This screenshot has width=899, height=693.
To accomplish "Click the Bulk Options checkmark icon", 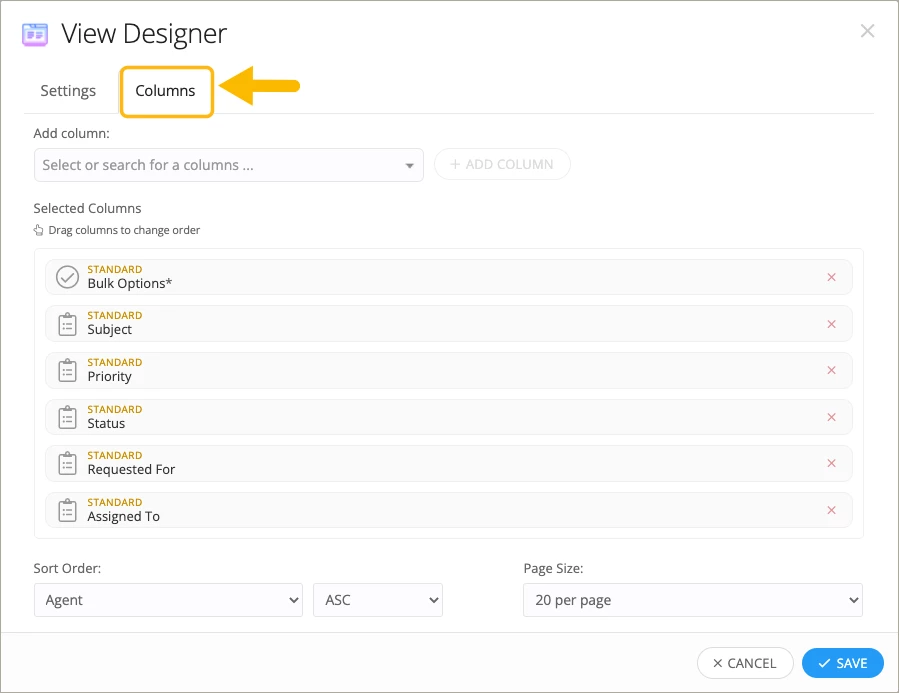I will (67, 277).
